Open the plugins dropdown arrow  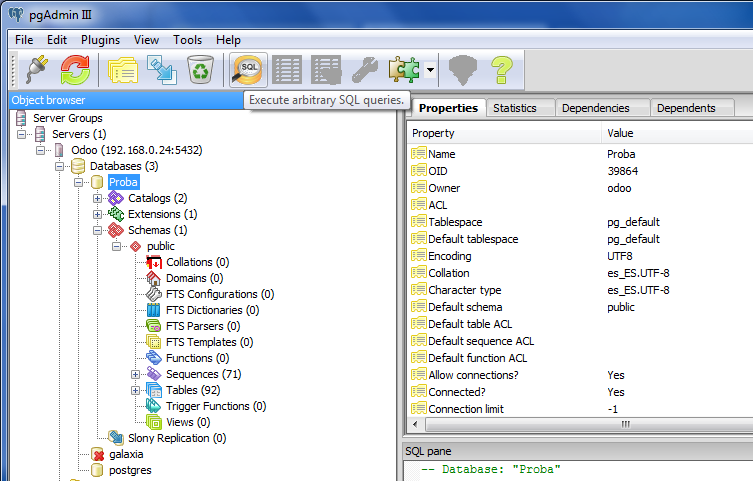(430, 70)
